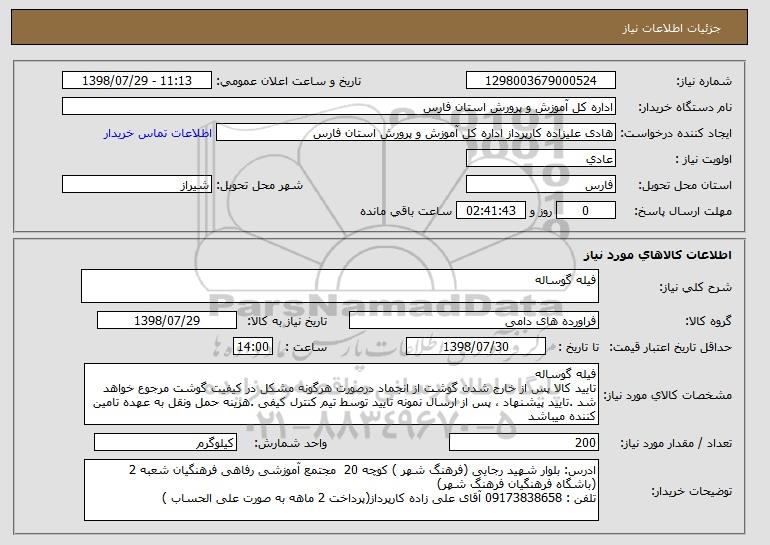Click the section heading اطلاعات کالاهای مورد نیاز
770x545 pixels.
pyautogui.click(x=658, y=255)
